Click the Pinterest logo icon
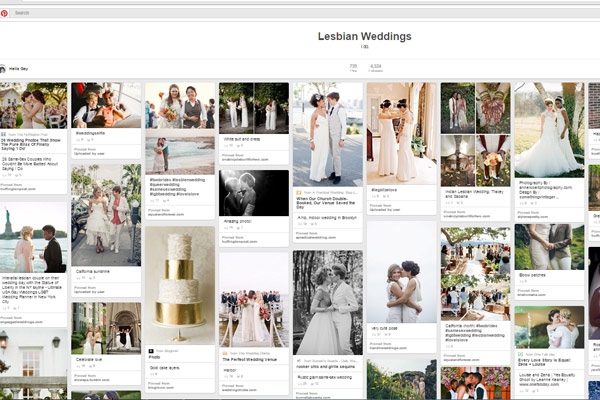The image size is (600, 400). click(x=6, y=13)
